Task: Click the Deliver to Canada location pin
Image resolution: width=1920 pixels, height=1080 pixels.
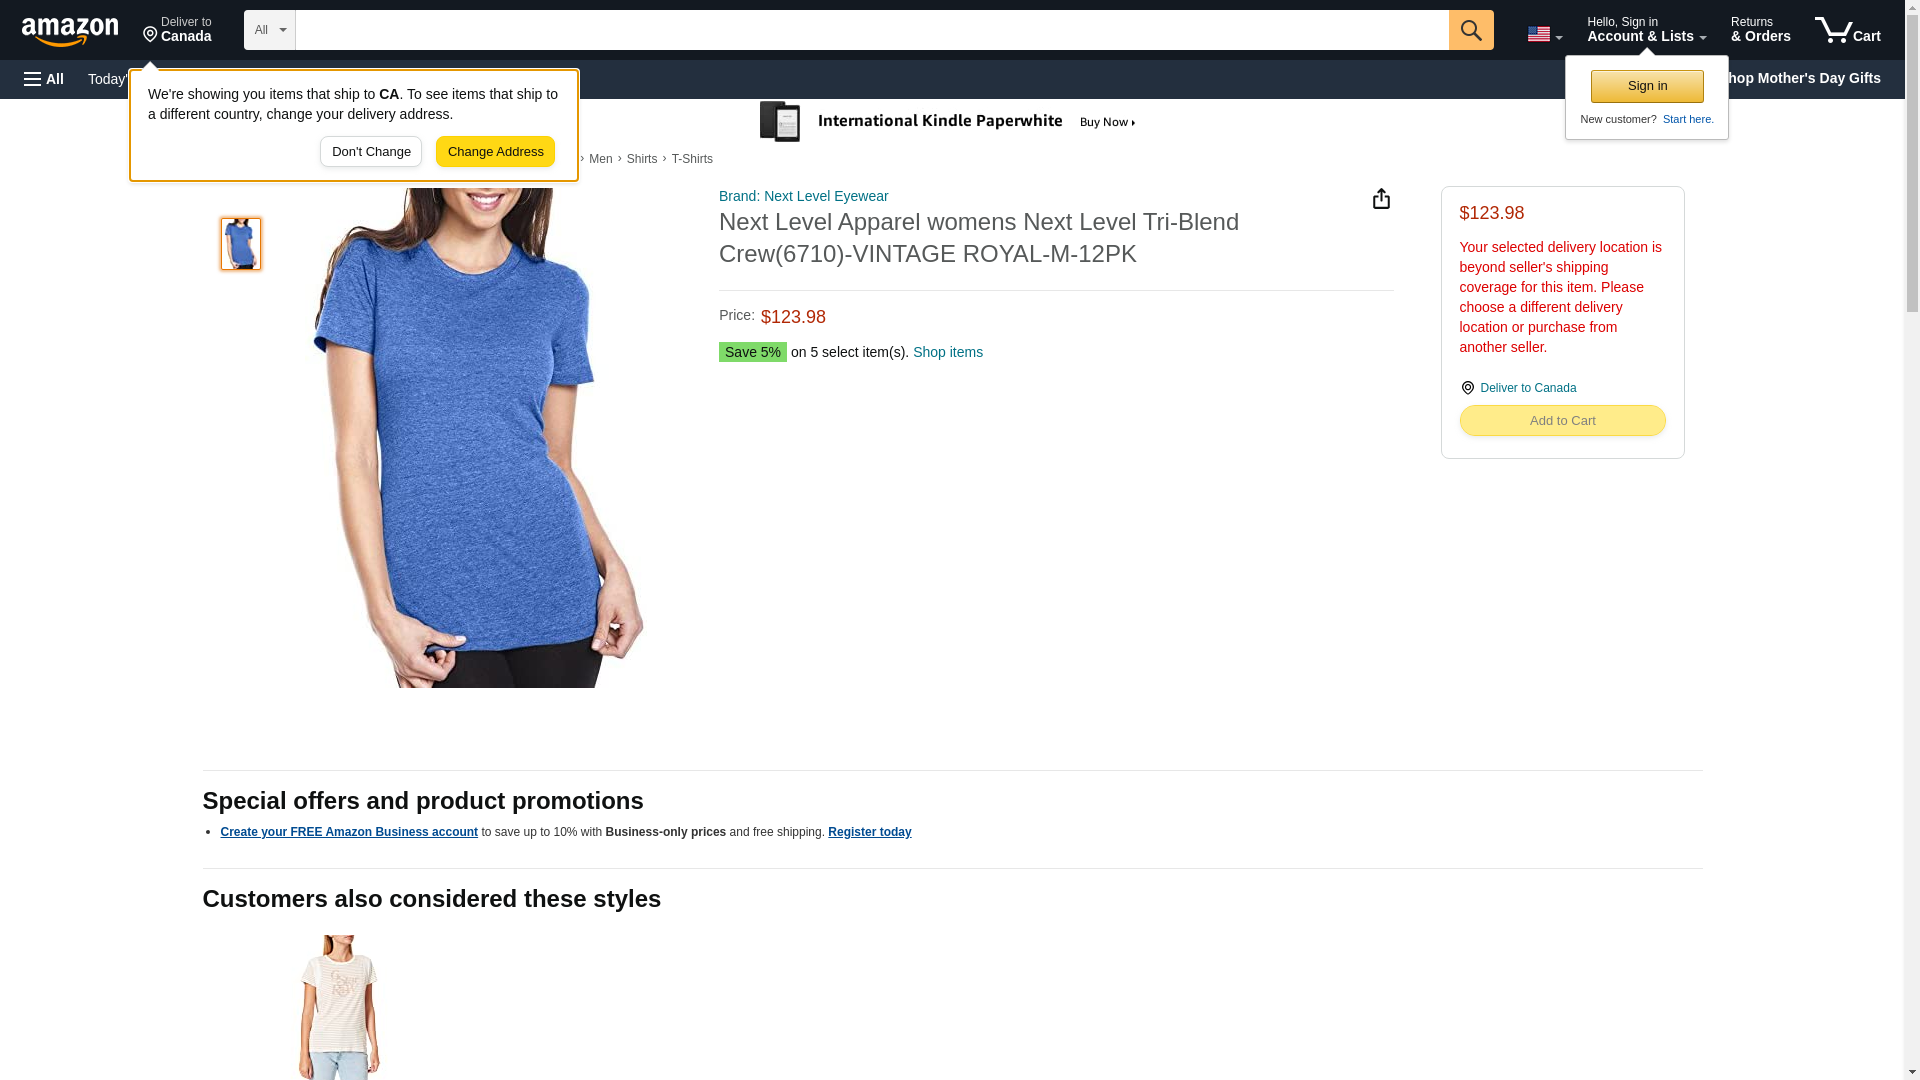Action: pos(177,30)
